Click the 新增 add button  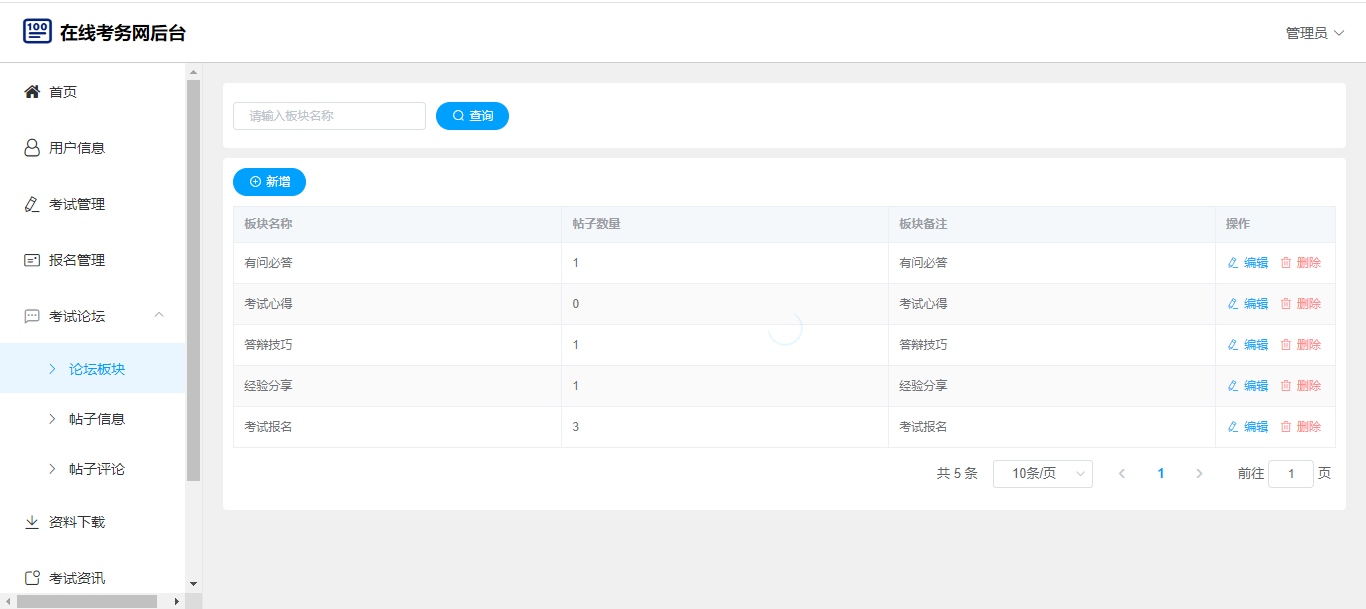(269, 182)
